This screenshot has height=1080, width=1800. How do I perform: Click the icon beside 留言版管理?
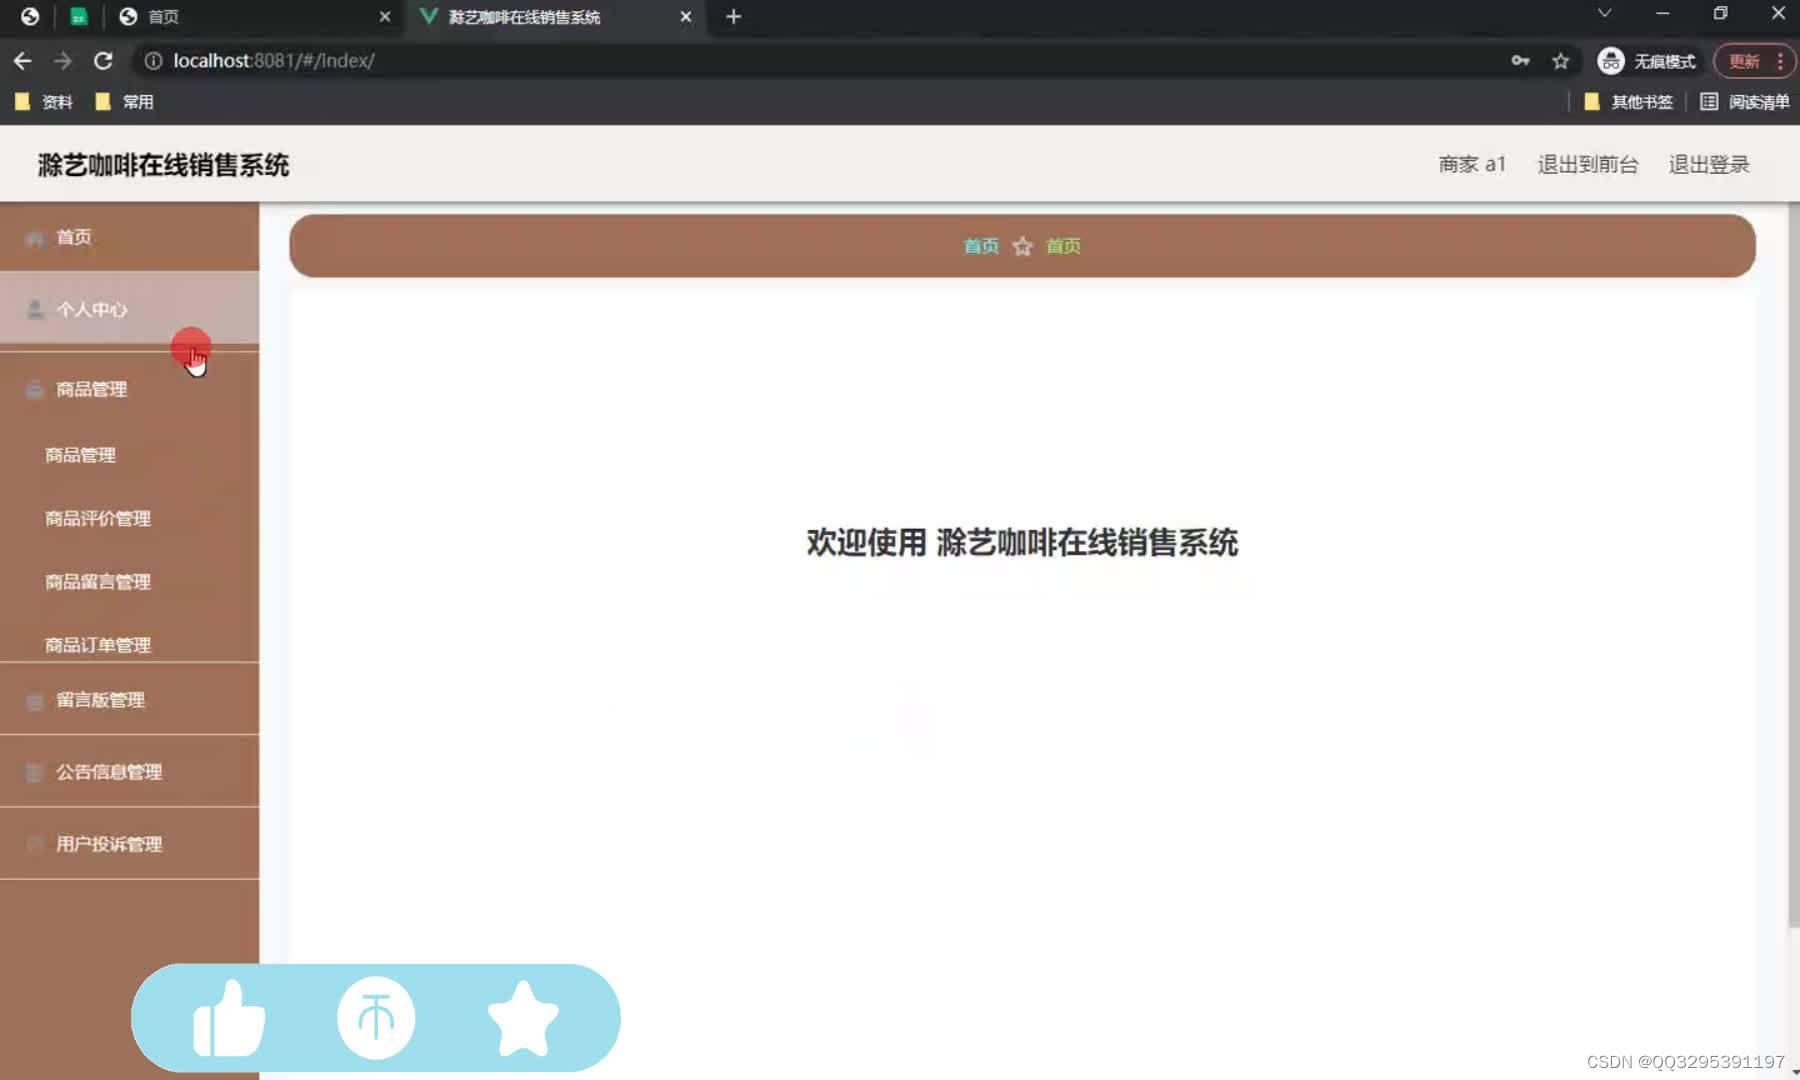tap(35, 701)
